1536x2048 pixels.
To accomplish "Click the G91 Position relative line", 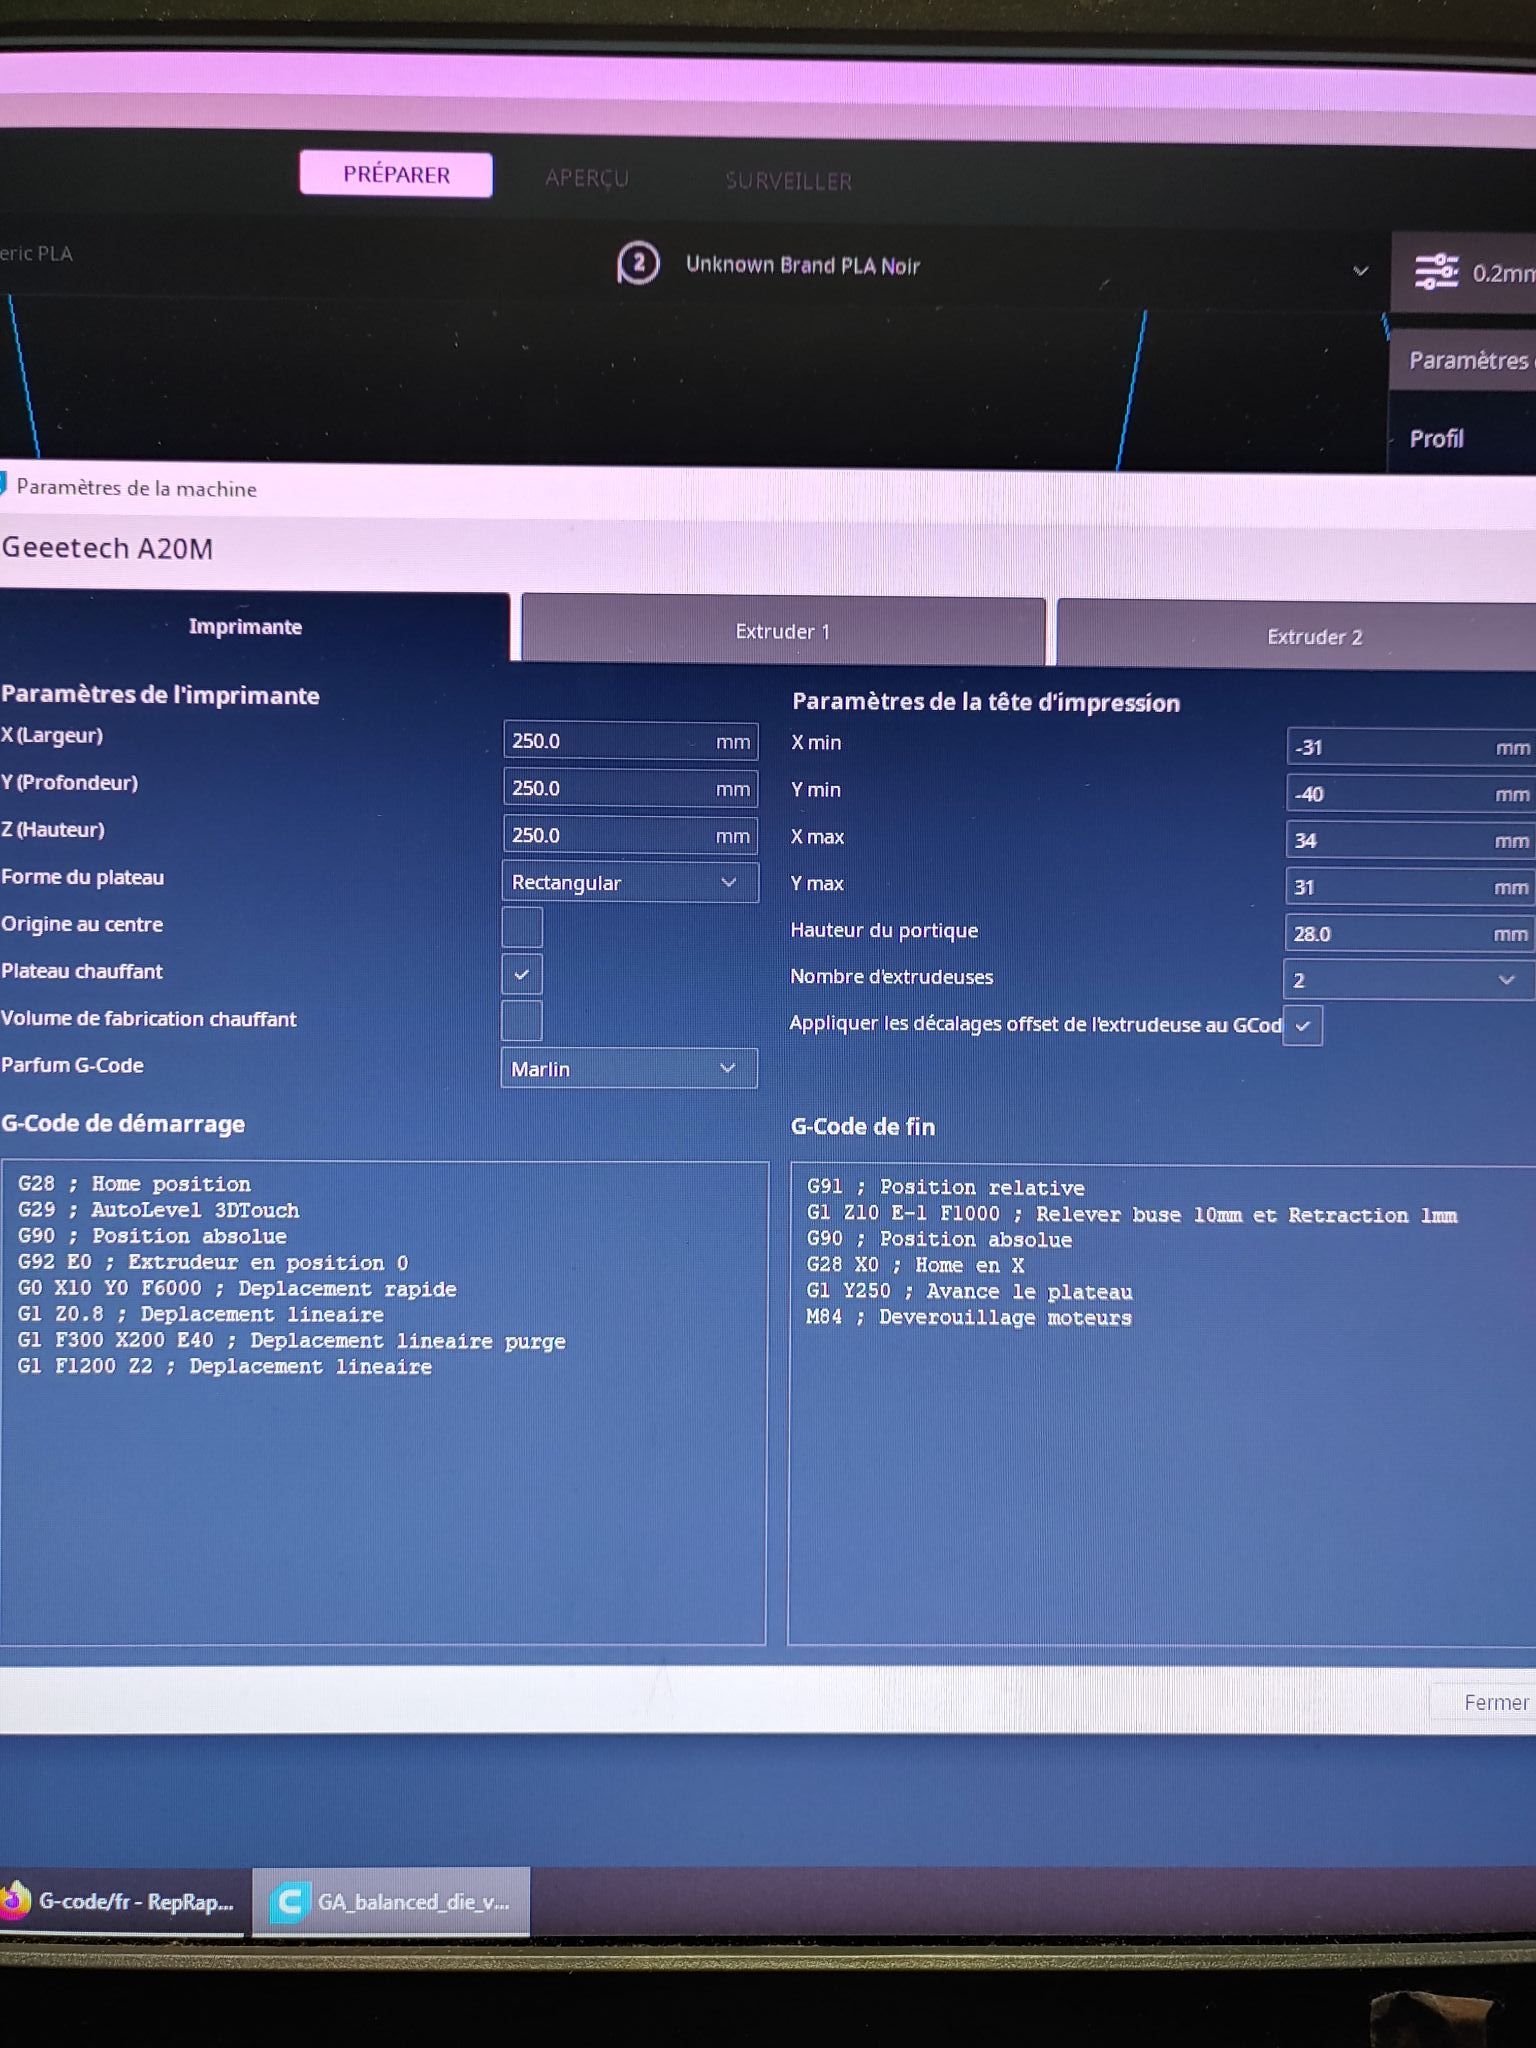I will [x=945, y=1187].
